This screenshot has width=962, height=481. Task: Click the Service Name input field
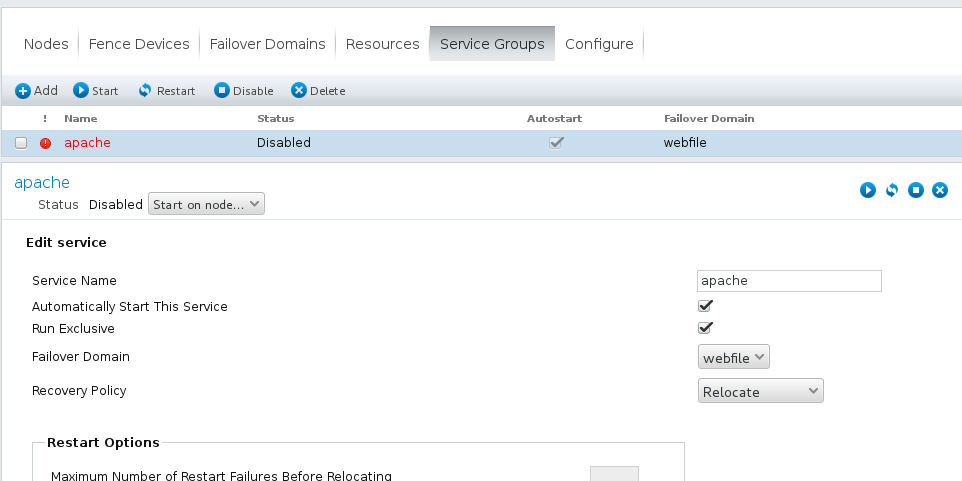pyautogui.click(x=789, y=281)
